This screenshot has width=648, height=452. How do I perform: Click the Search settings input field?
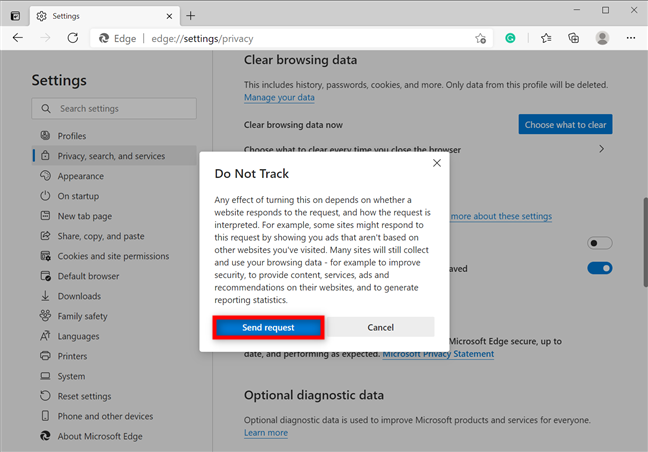coord(114,108)
